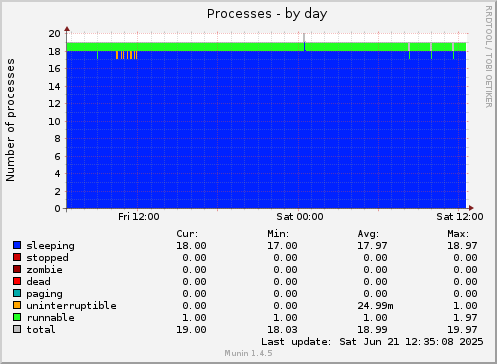Click sleeping minimum value 17.00
This screenshot has height=364, width=497.
282,246
